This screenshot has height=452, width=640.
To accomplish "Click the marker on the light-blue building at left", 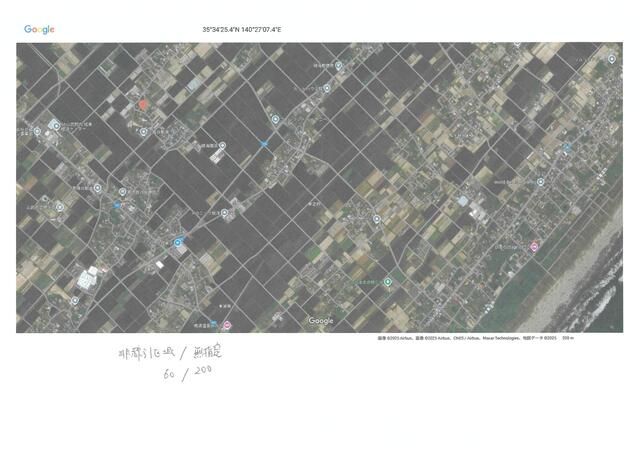I will (56, 126).
